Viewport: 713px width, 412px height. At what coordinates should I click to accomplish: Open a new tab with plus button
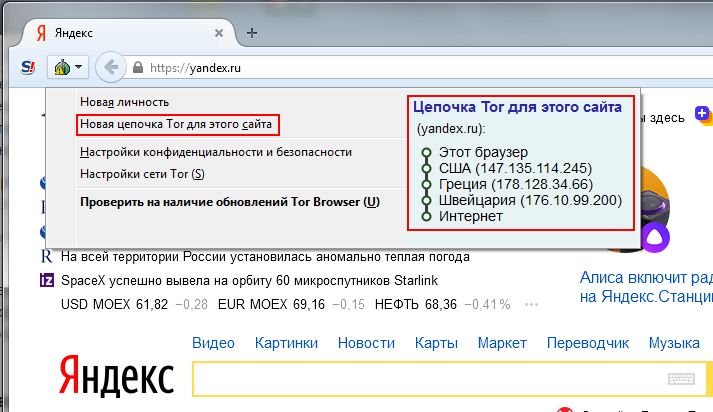pos(252,33)
